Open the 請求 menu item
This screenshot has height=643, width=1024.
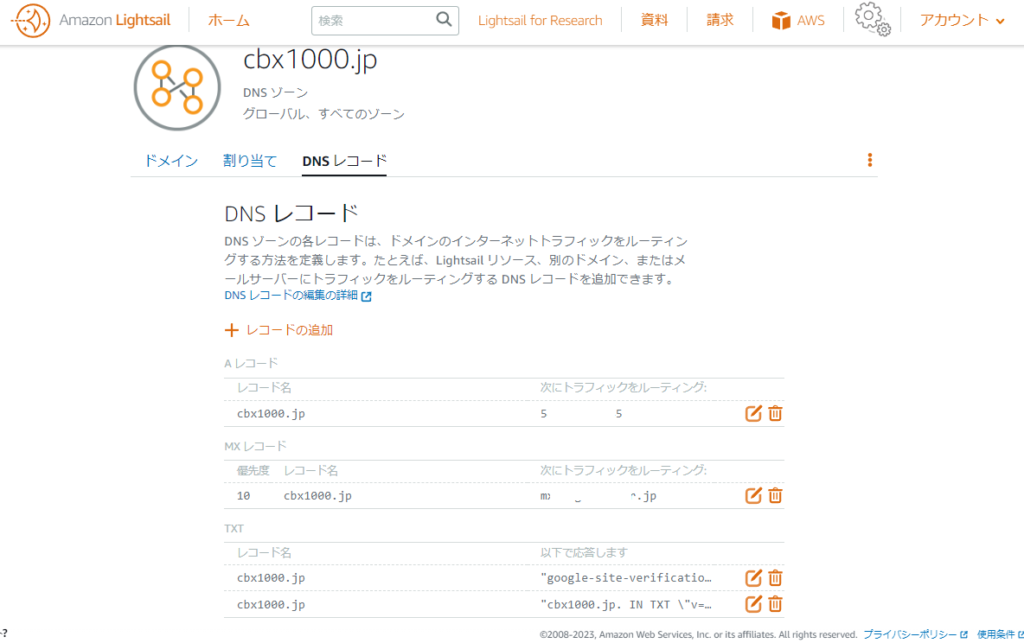[720, 20]
